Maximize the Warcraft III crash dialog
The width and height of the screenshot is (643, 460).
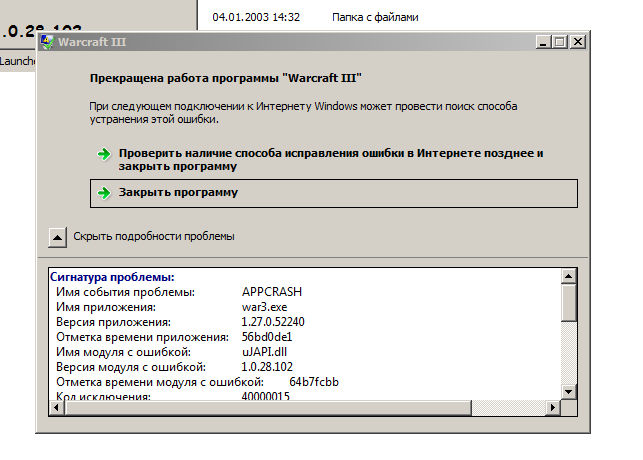click(x=559, y=42)
